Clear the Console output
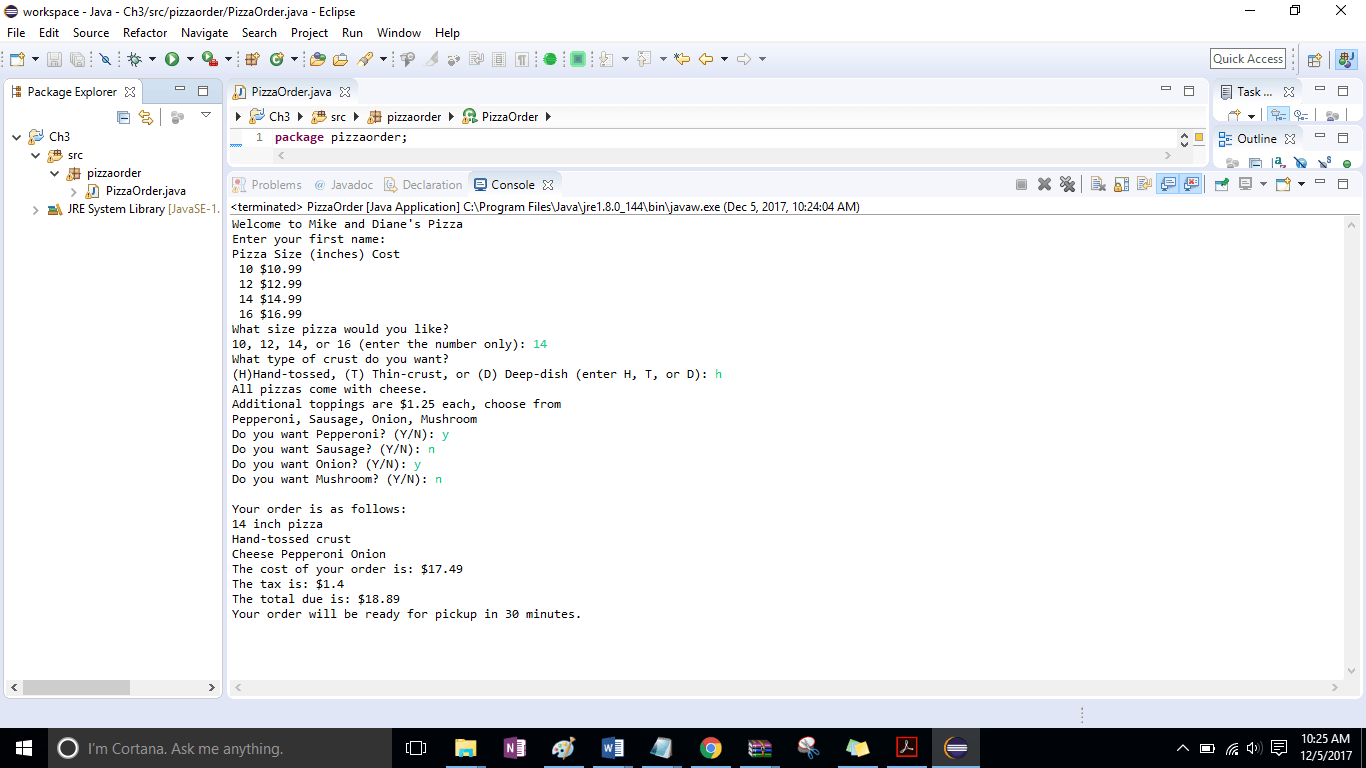The height and width of the screenshot is (768, 1366). click(x=1098, y=184)
